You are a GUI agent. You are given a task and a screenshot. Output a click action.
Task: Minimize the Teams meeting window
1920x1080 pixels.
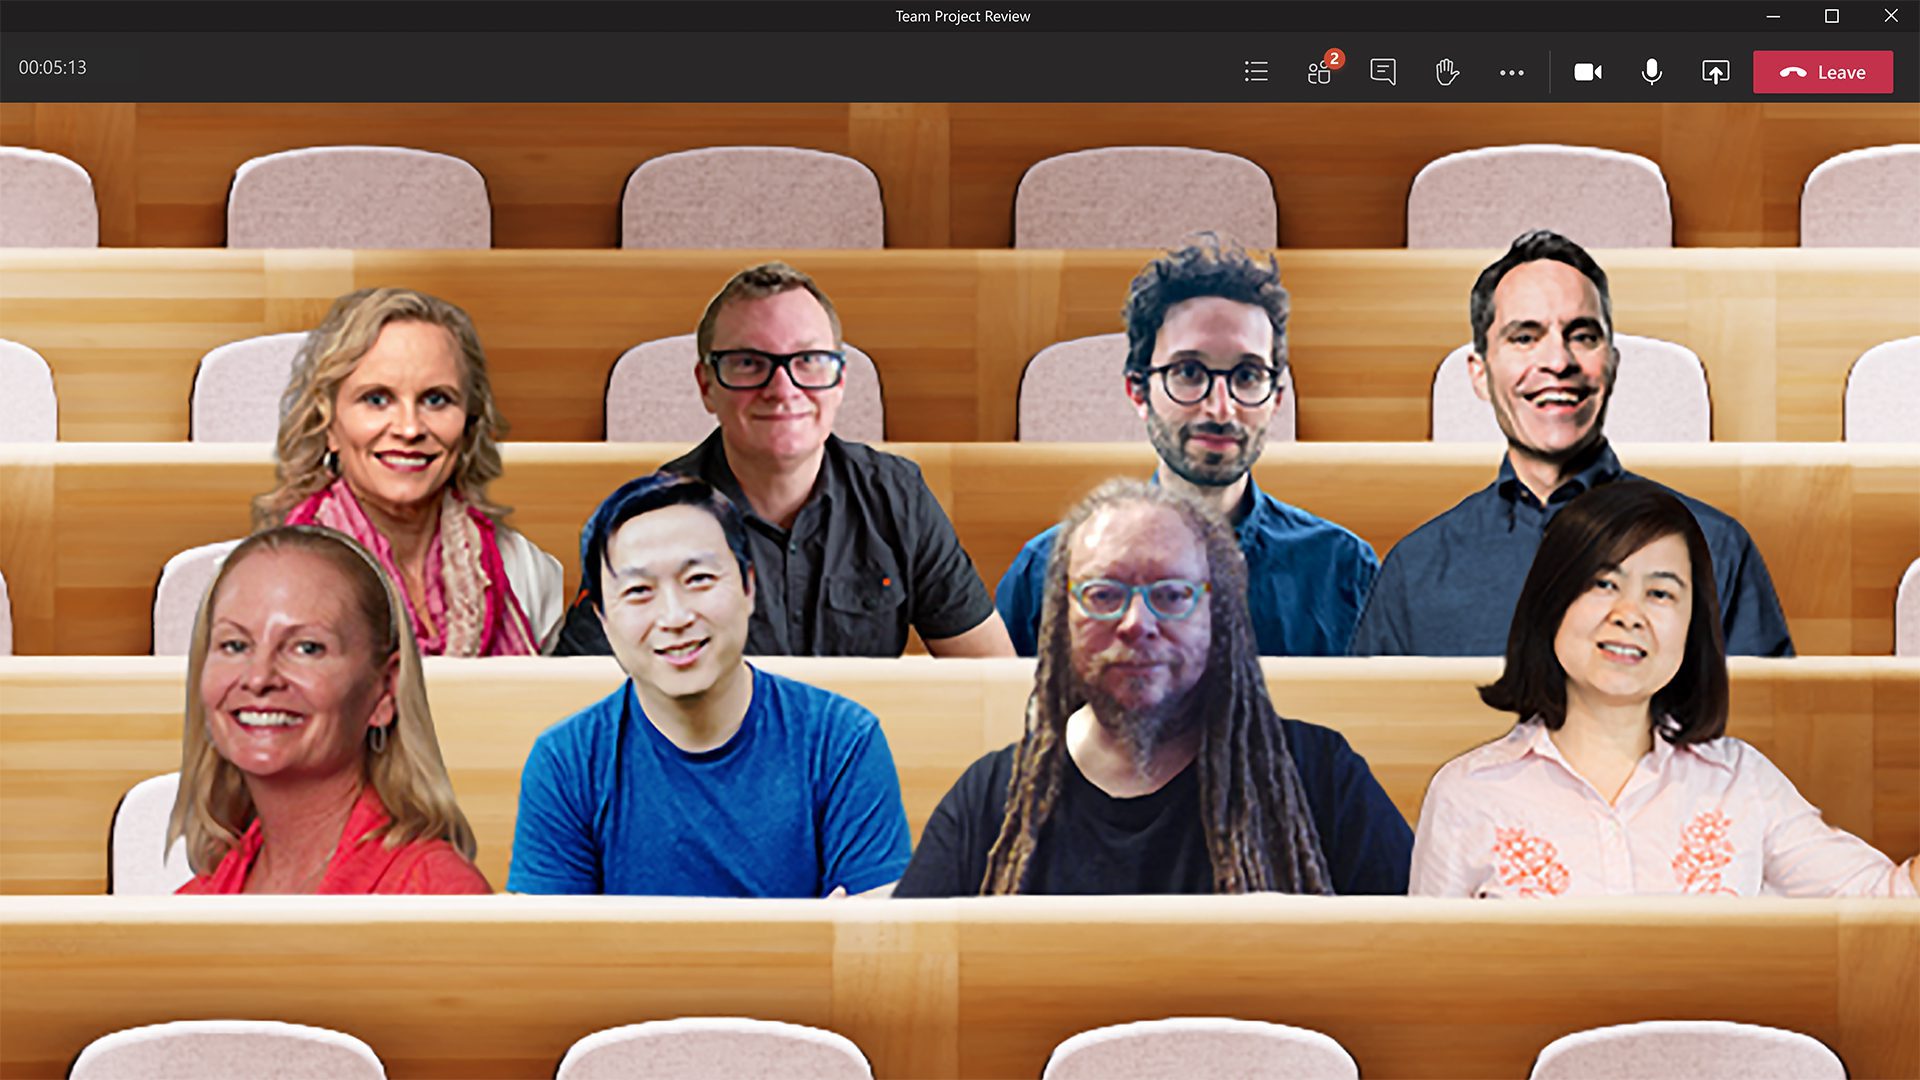pyautogui.click(x=1773, y=16)
